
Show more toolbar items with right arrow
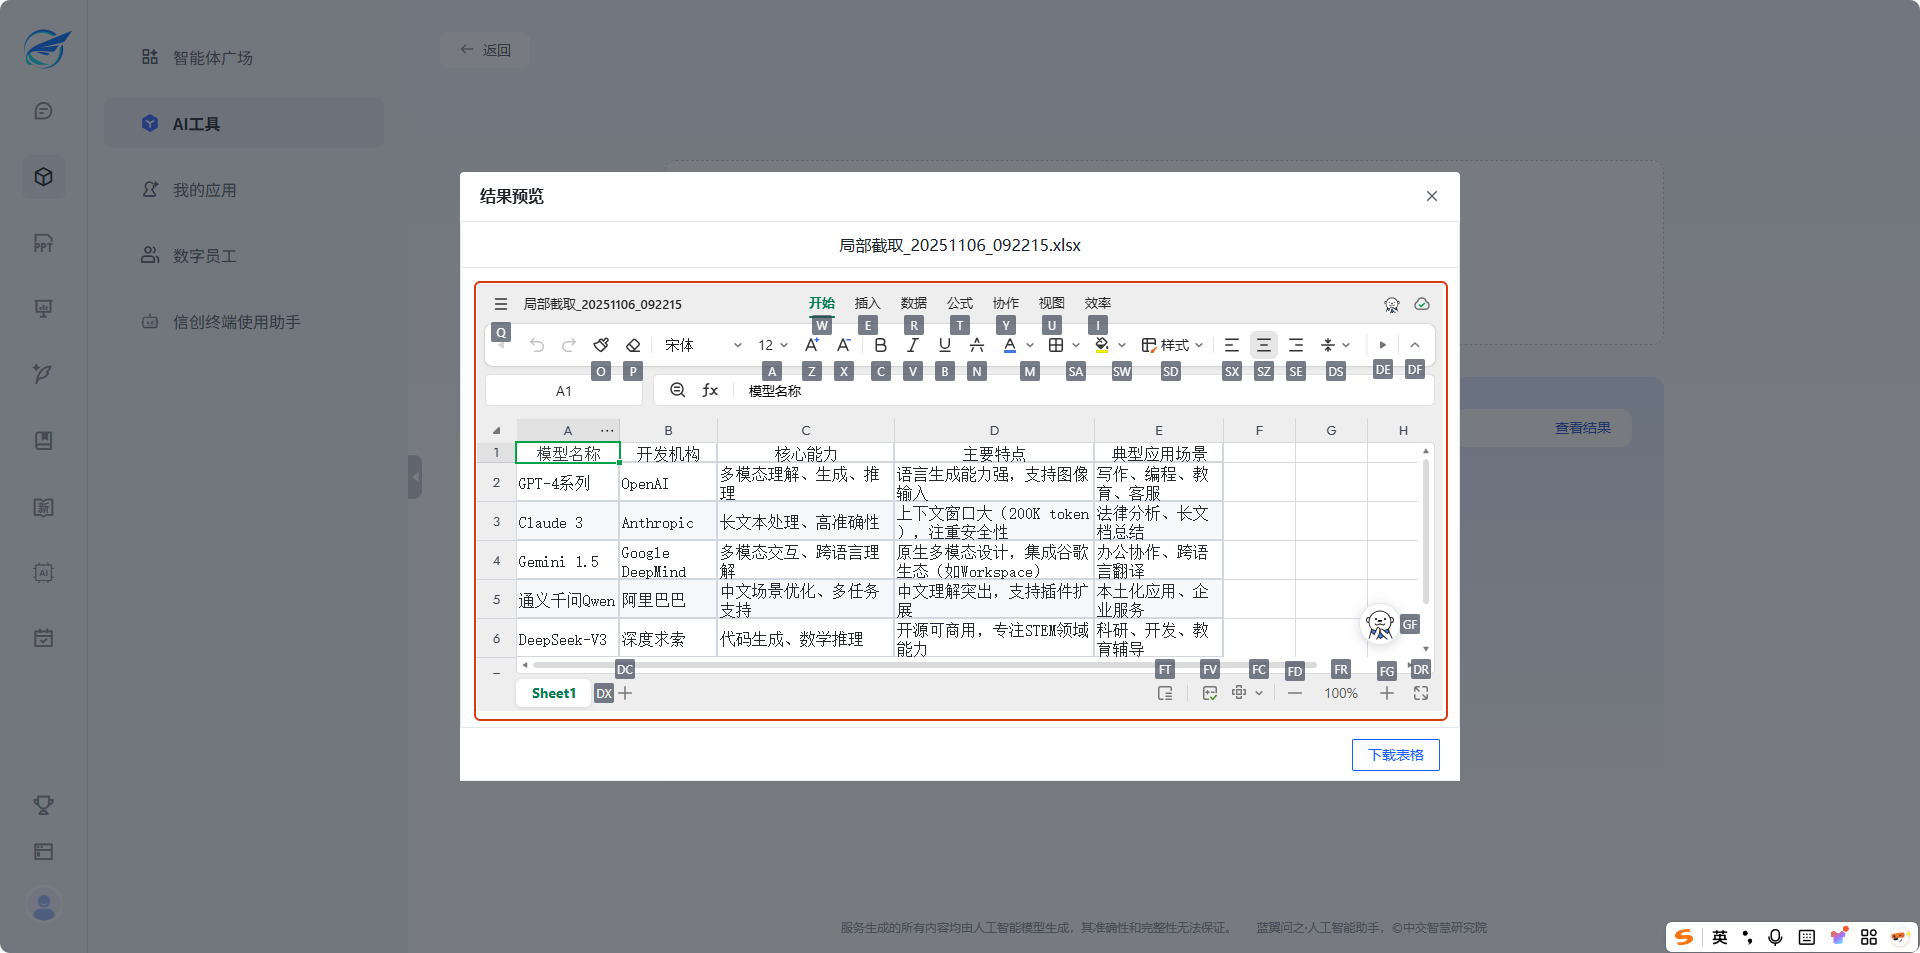pos(1383,345)
